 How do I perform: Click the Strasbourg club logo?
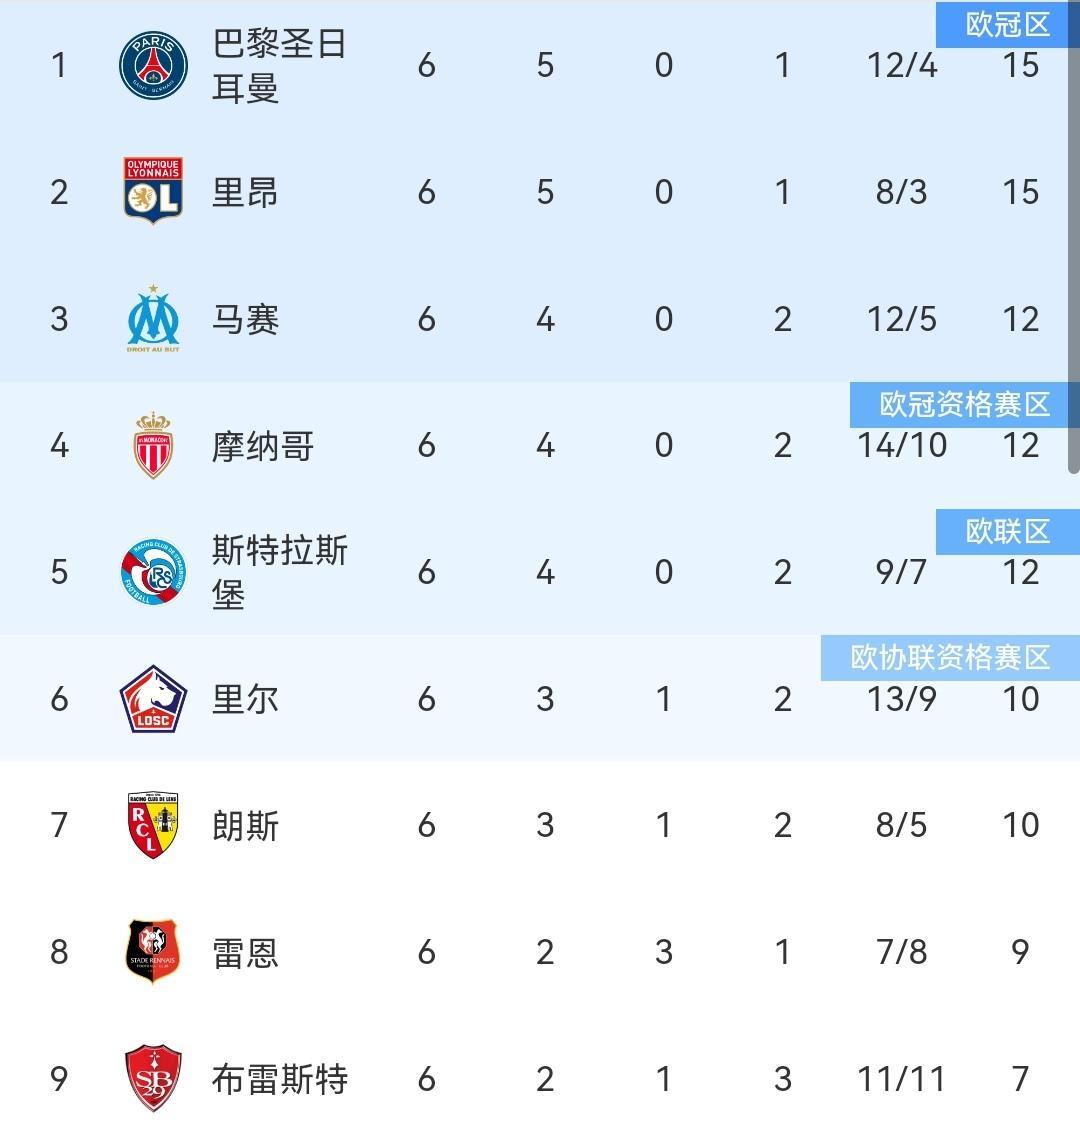[153, 572]
